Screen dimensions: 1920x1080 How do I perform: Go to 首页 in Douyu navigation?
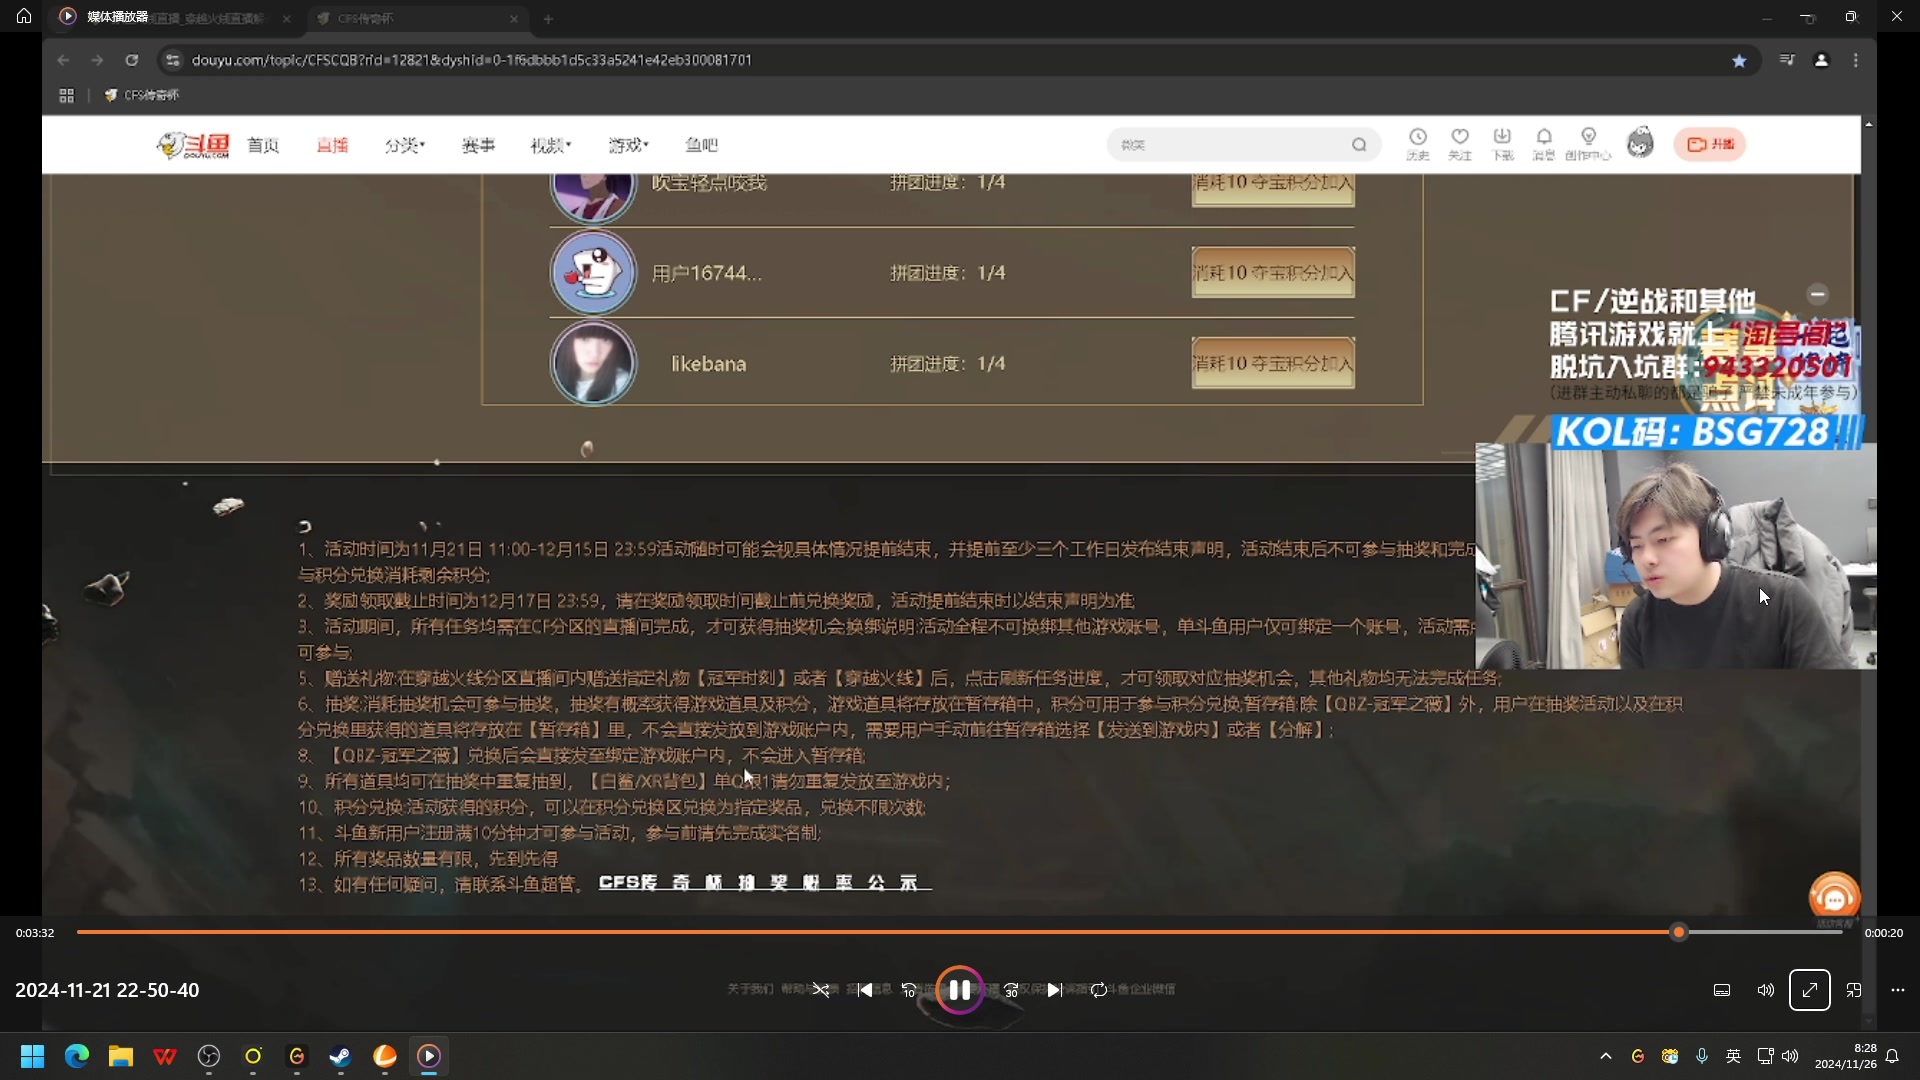coord(263,145)
